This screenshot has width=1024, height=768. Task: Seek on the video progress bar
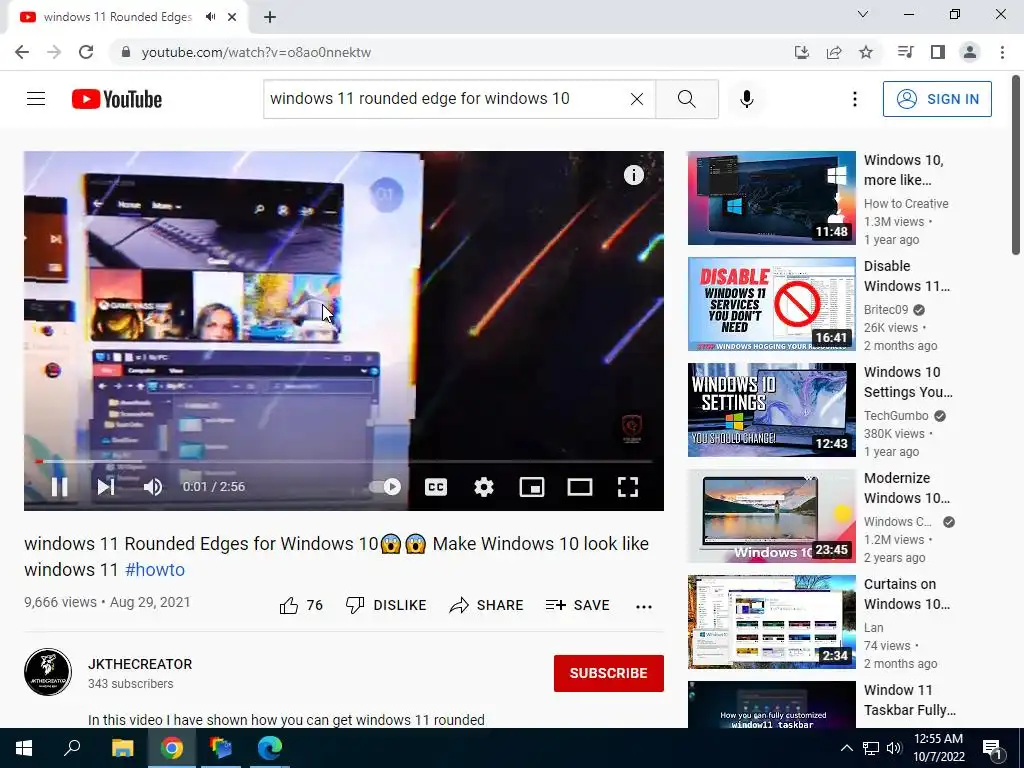(x=344, y=461)
